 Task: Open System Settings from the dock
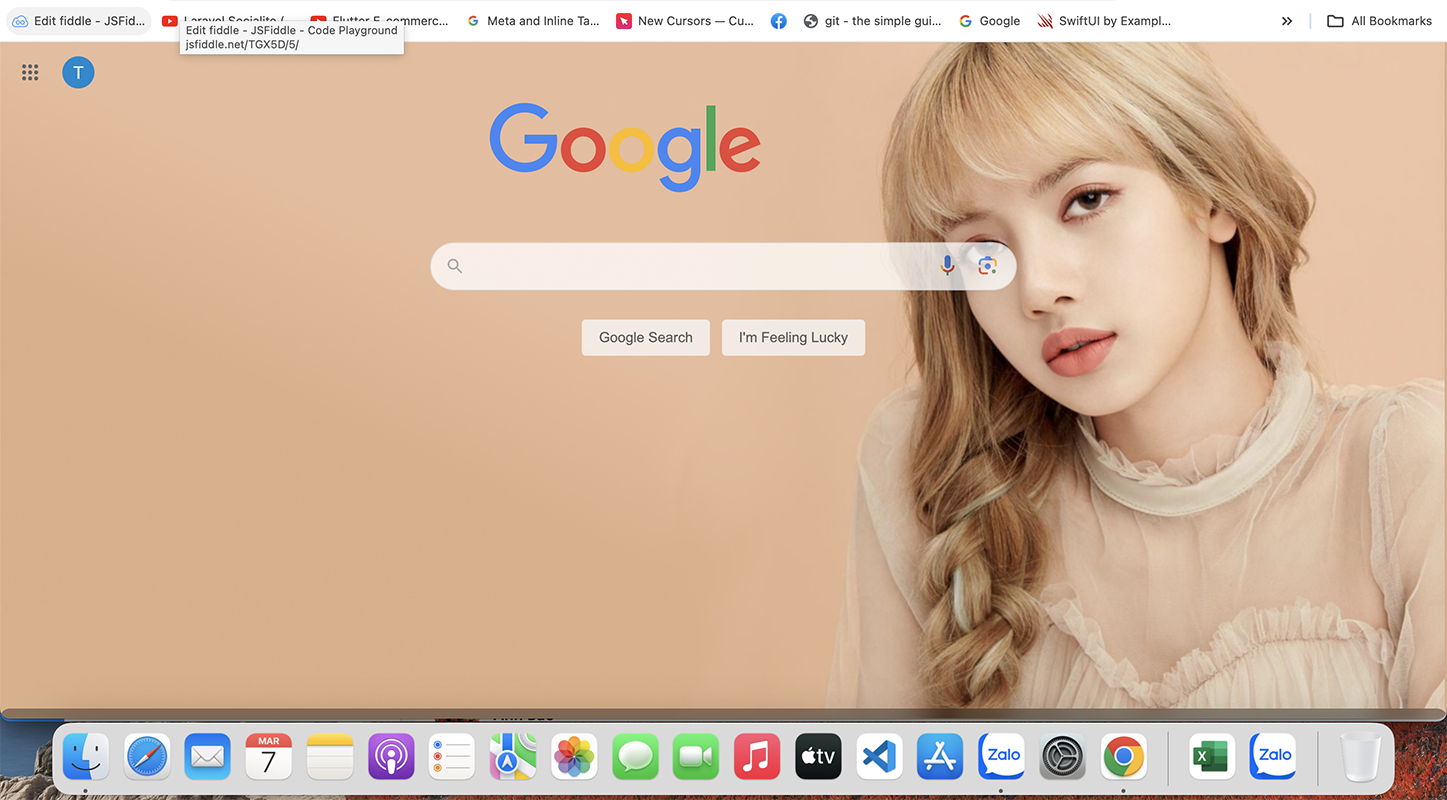click(x=1062, y=757)
